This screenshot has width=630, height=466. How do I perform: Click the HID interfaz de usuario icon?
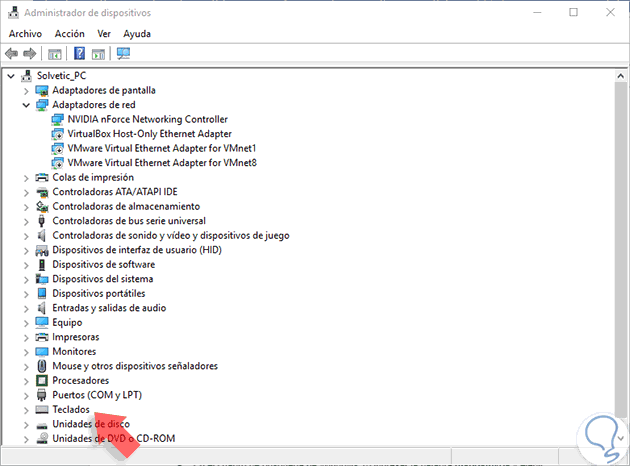pyautogui.click(x=42, y=250)
